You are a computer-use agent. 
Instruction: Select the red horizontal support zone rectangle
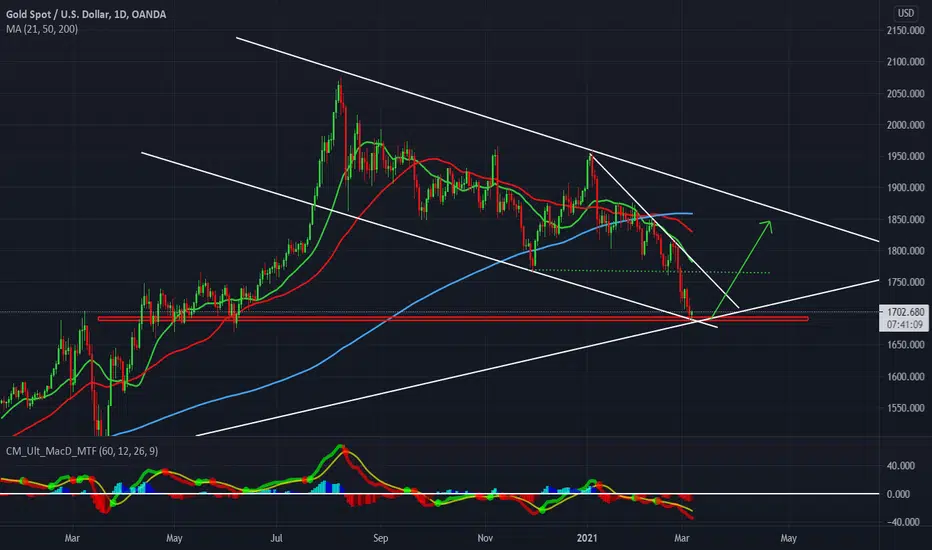453,319
